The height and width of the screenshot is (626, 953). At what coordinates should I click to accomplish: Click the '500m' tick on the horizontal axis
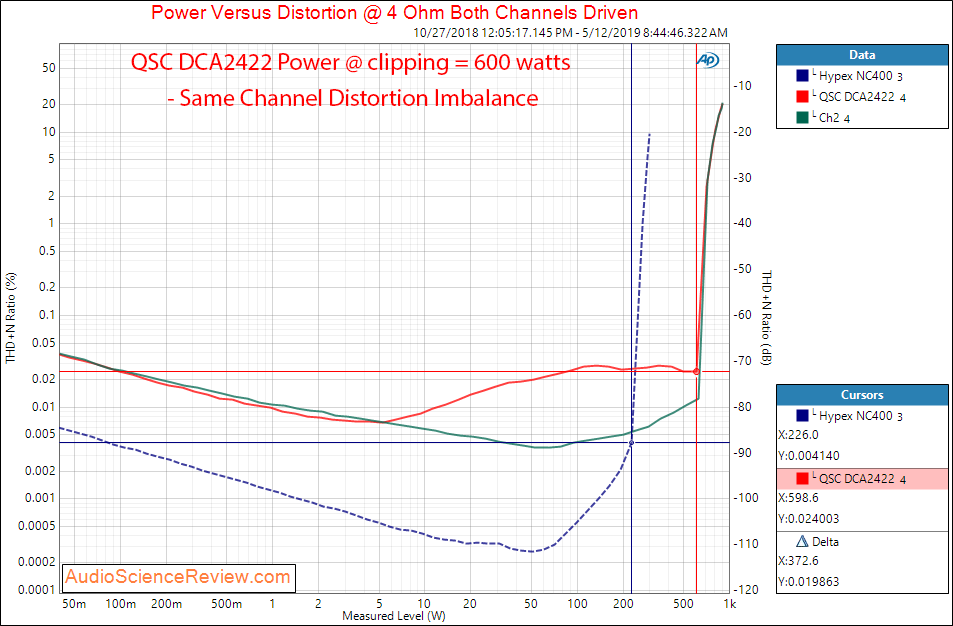coord(227,604)
